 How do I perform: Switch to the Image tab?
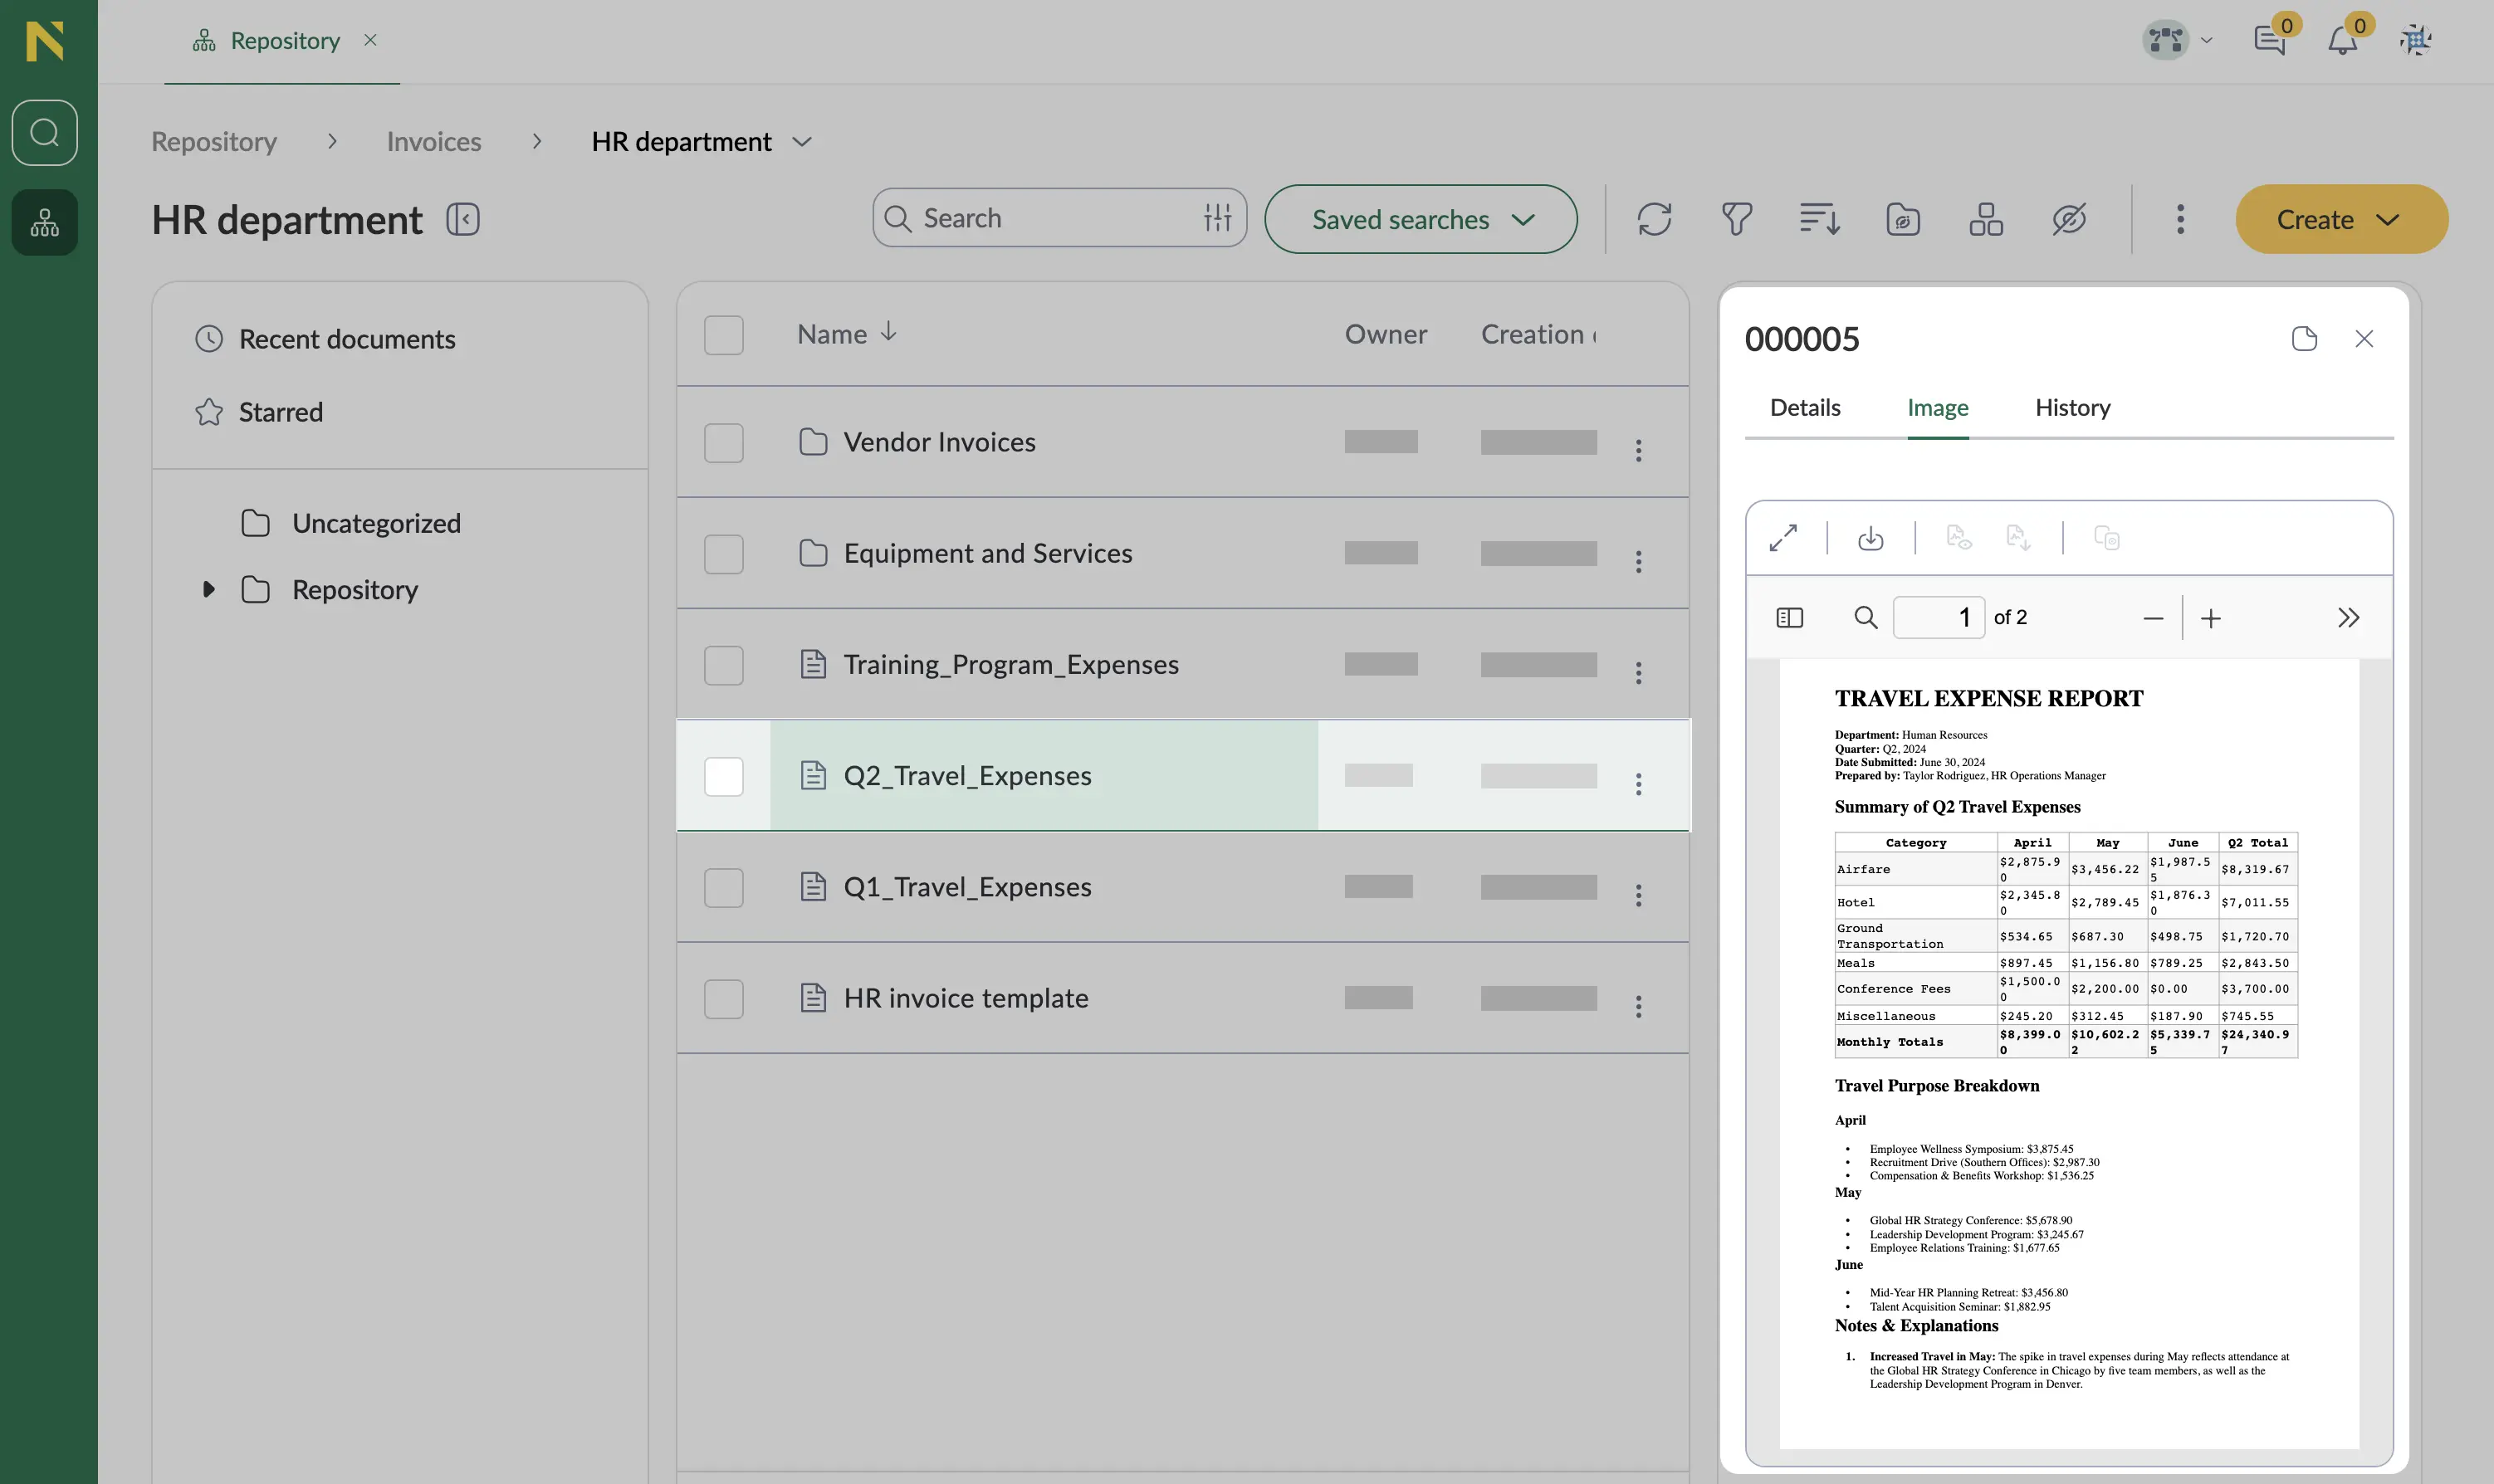pyautogui.click(x=1938, y=408)
